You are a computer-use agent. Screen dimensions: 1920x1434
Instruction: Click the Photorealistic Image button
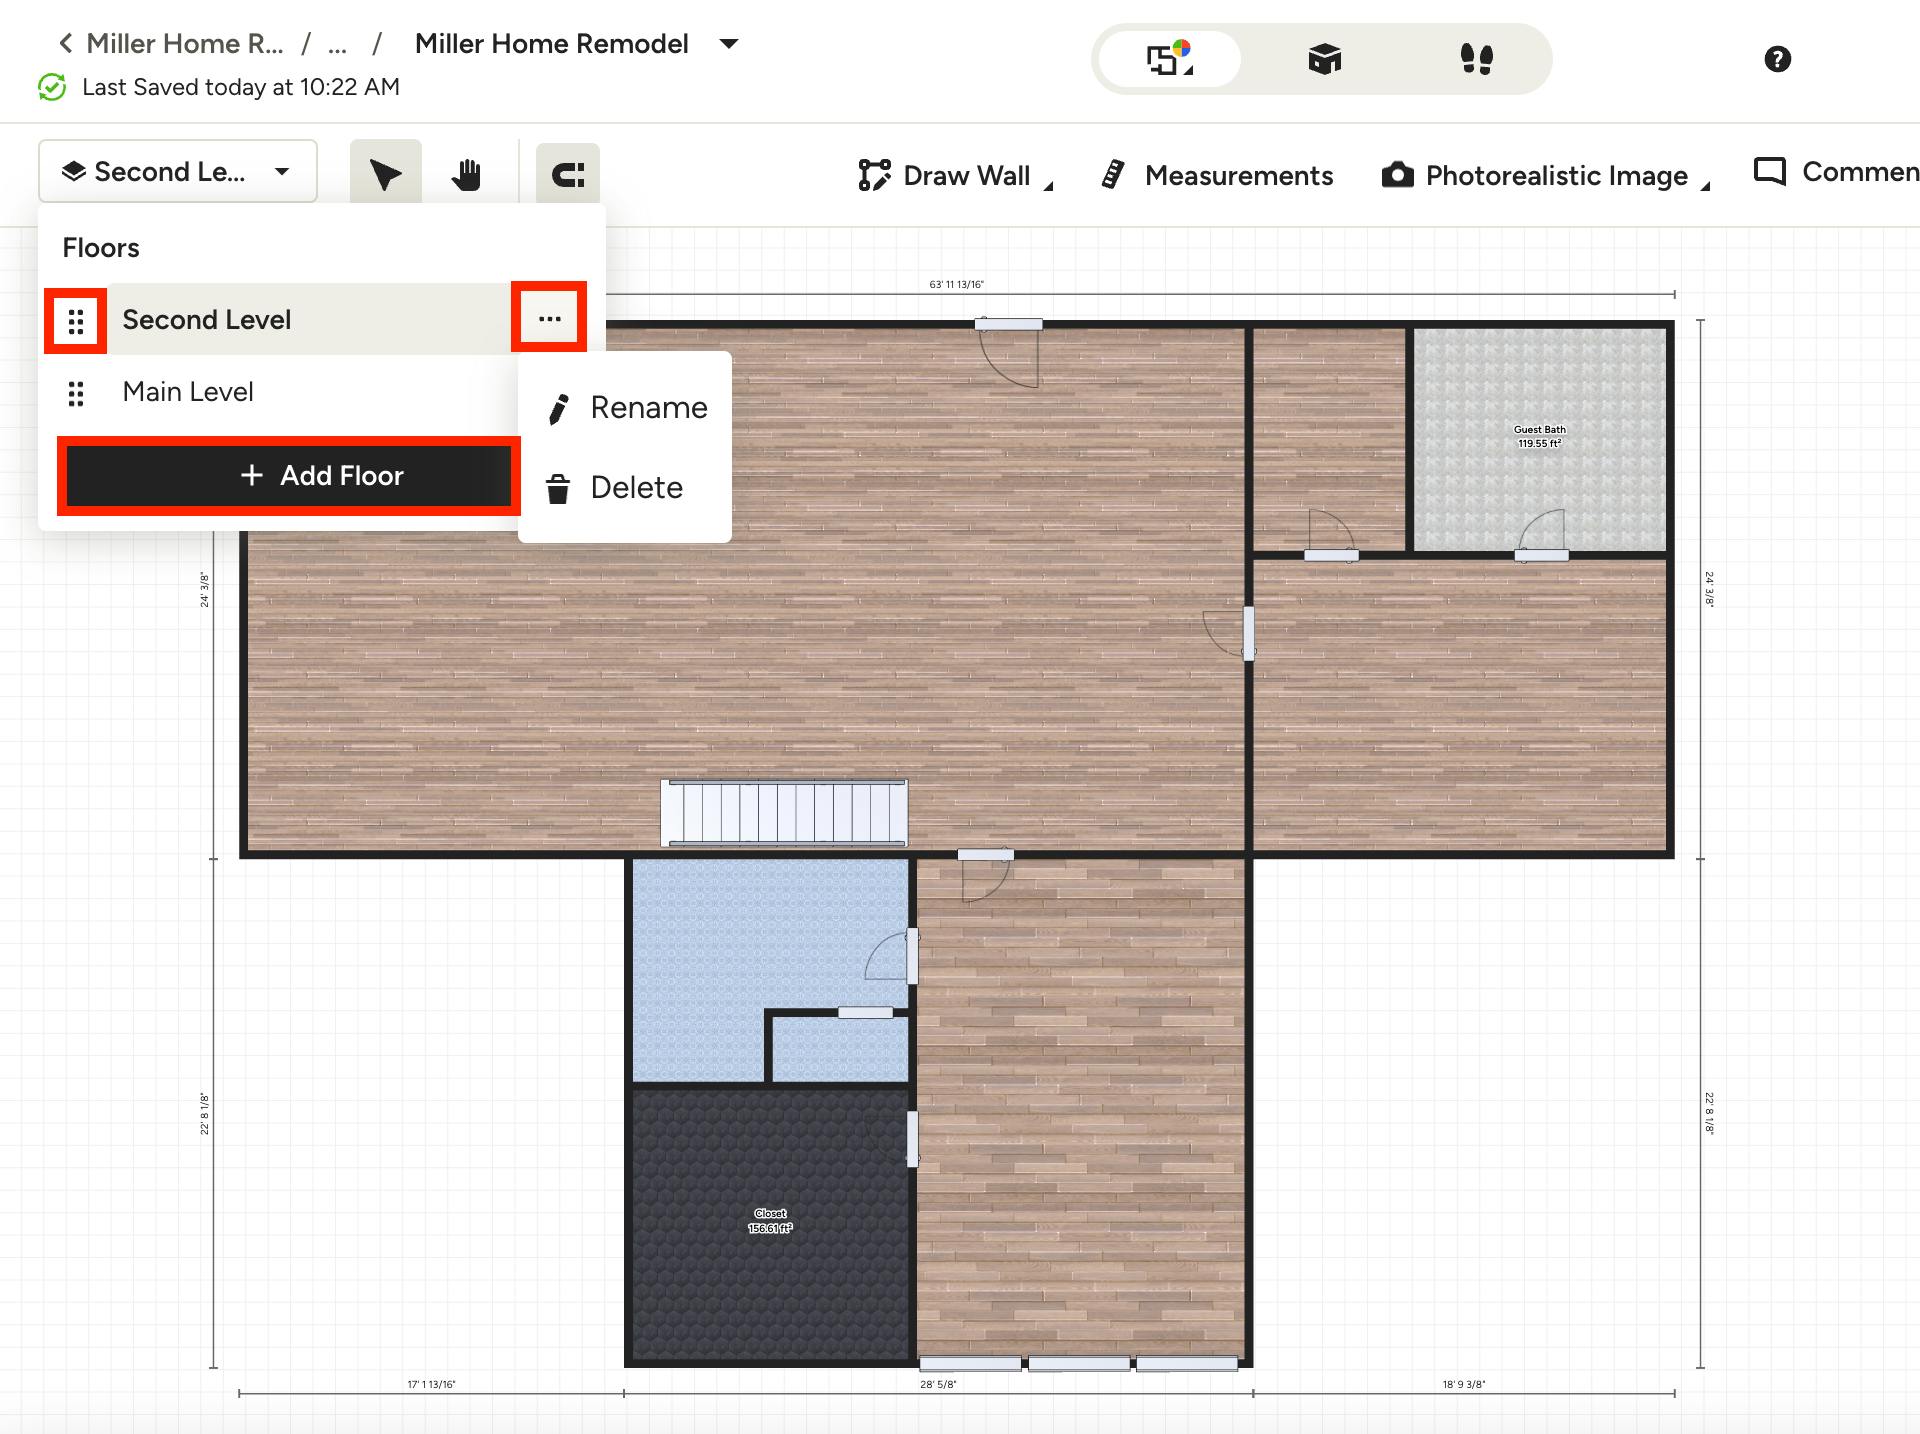pos(1535,175)
